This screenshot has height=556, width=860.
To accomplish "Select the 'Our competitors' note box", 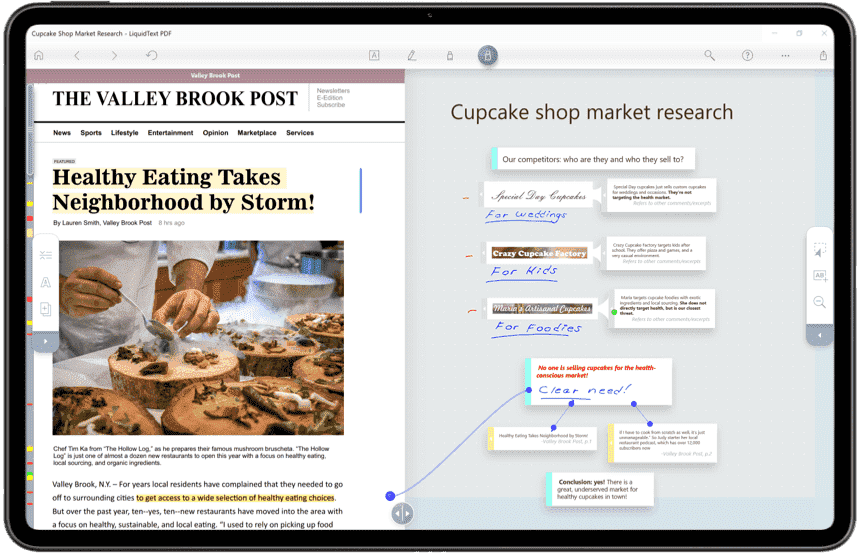I will (x=593, y=159).
